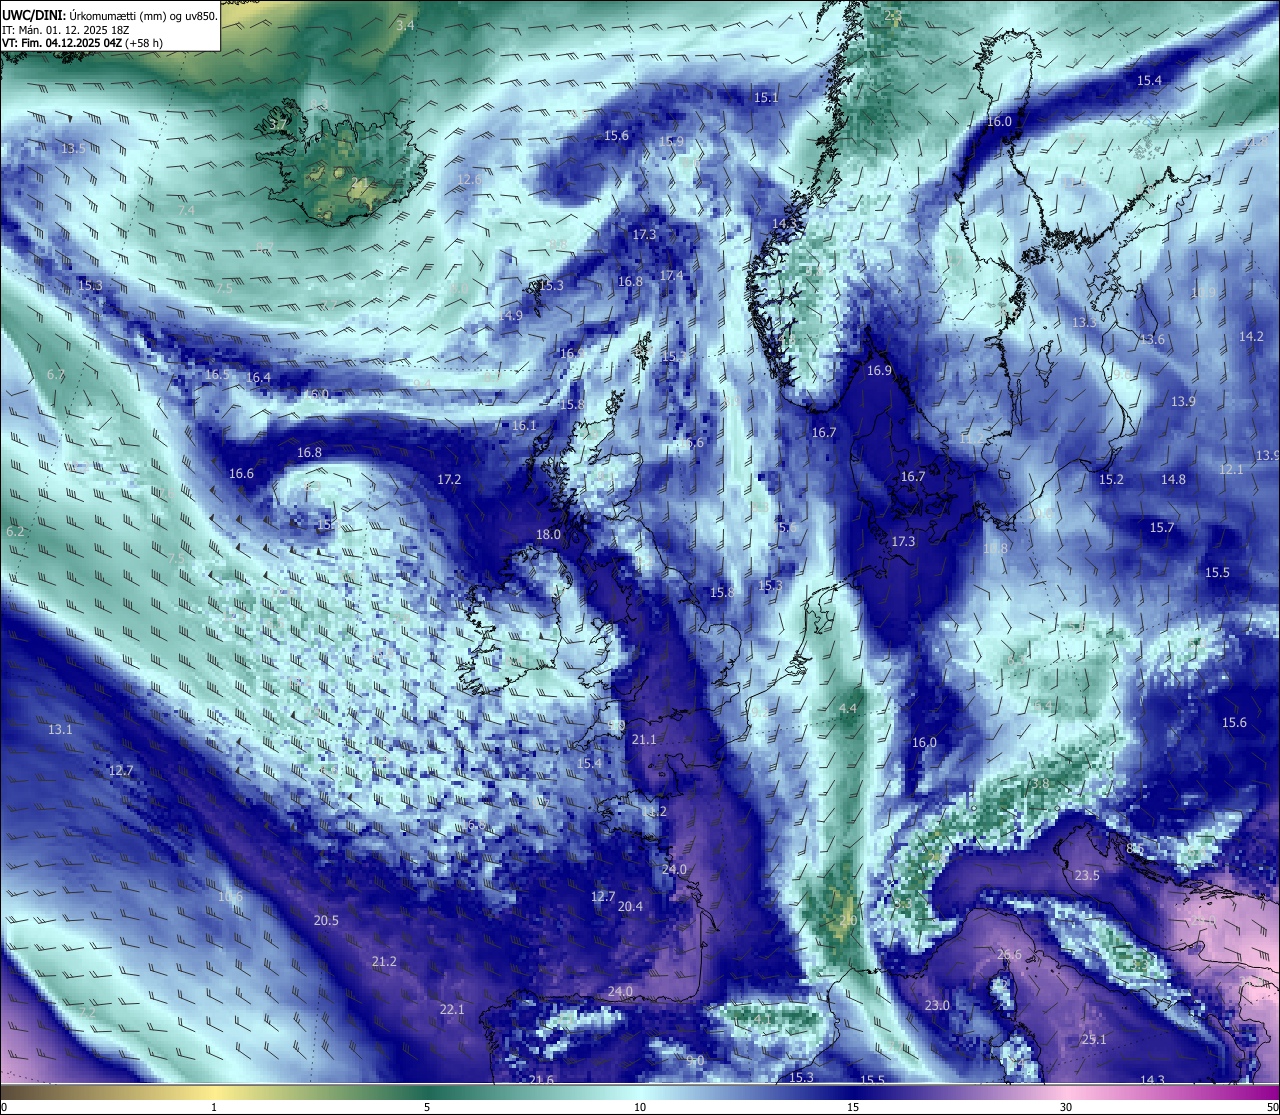1280x1115 pixels.
Task: Click the 20.4 value in Bay of Biscay
Action: pos(630,907)
